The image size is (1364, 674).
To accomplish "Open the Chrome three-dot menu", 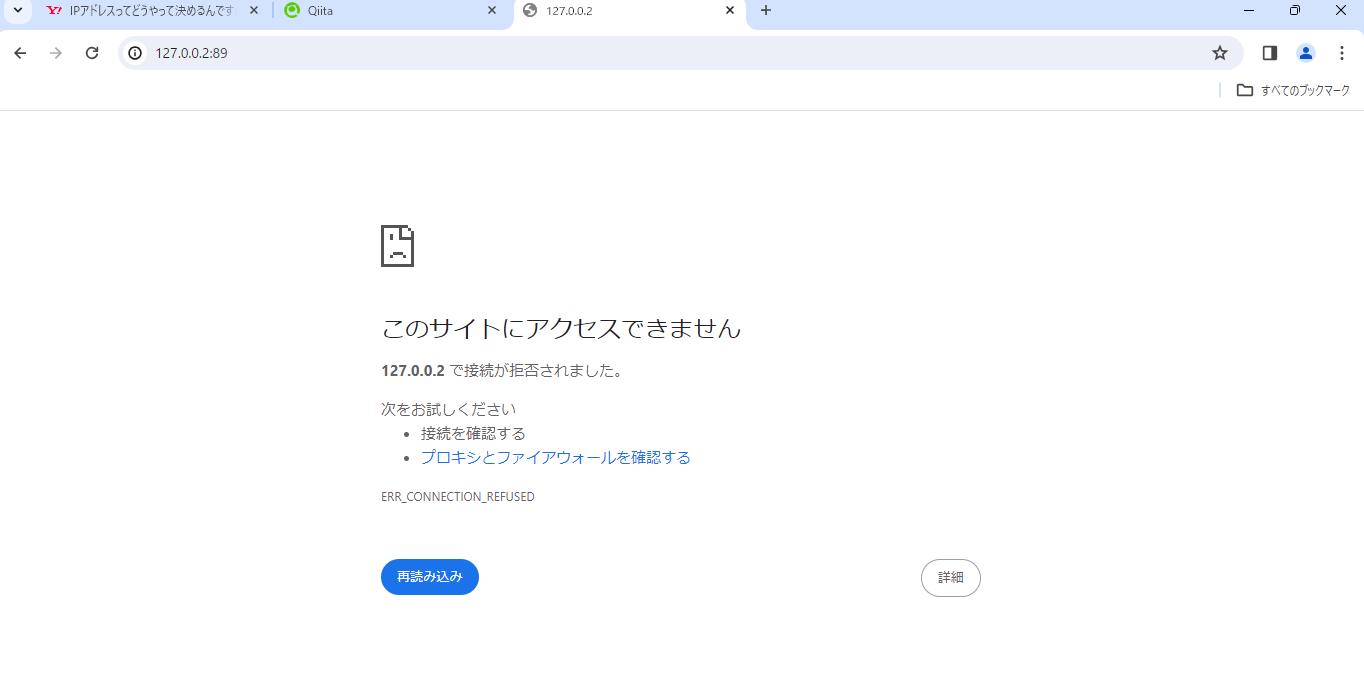I will pos(1342,53).
